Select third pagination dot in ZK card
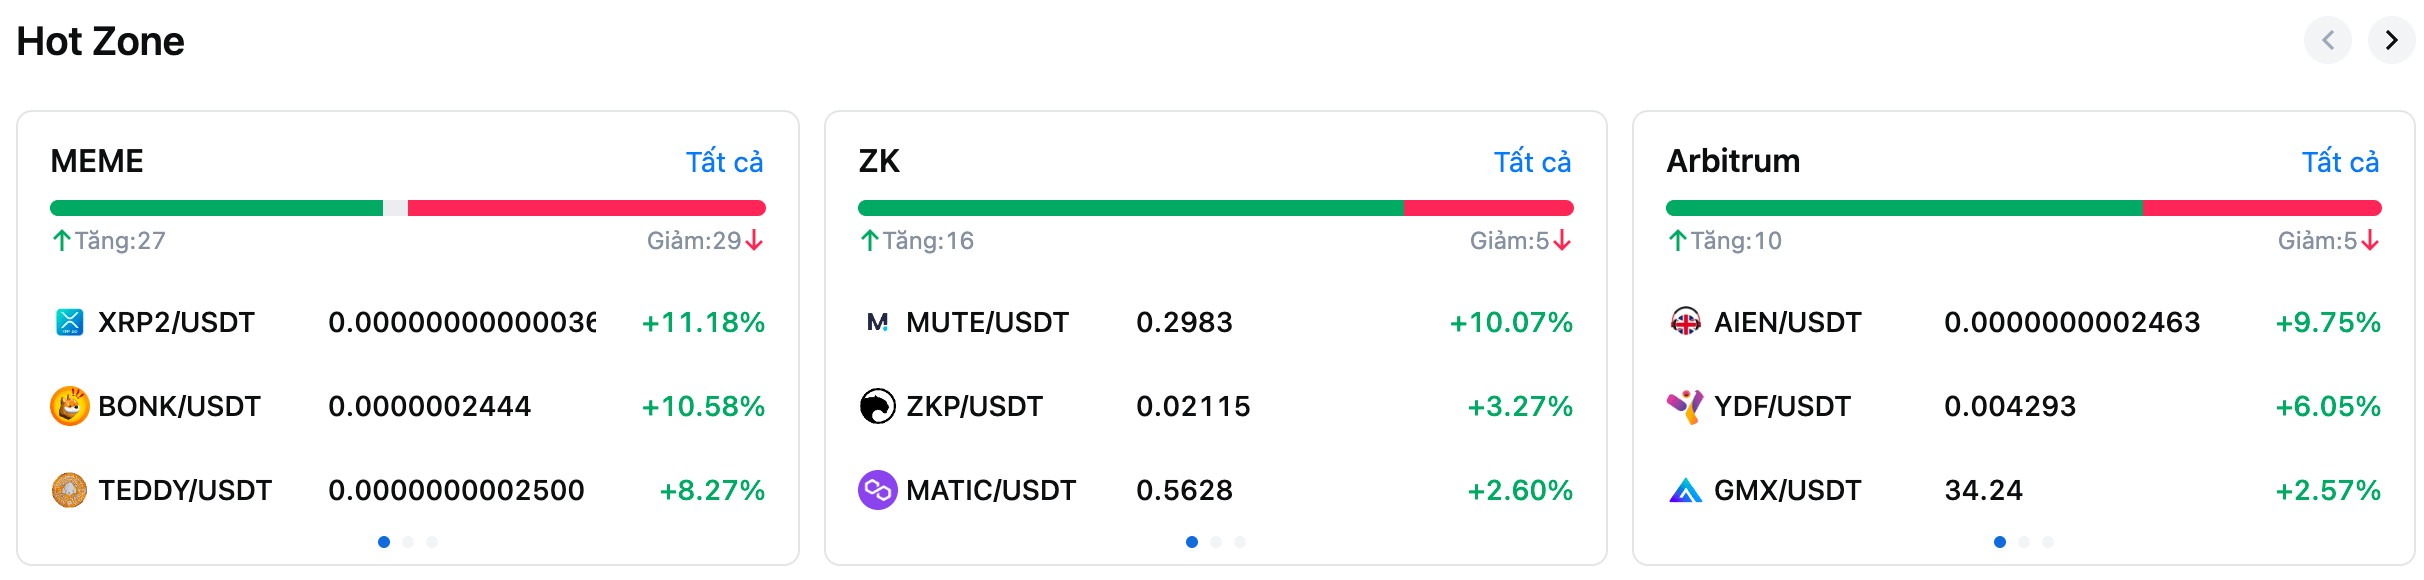 click(x=1240, y=542)
